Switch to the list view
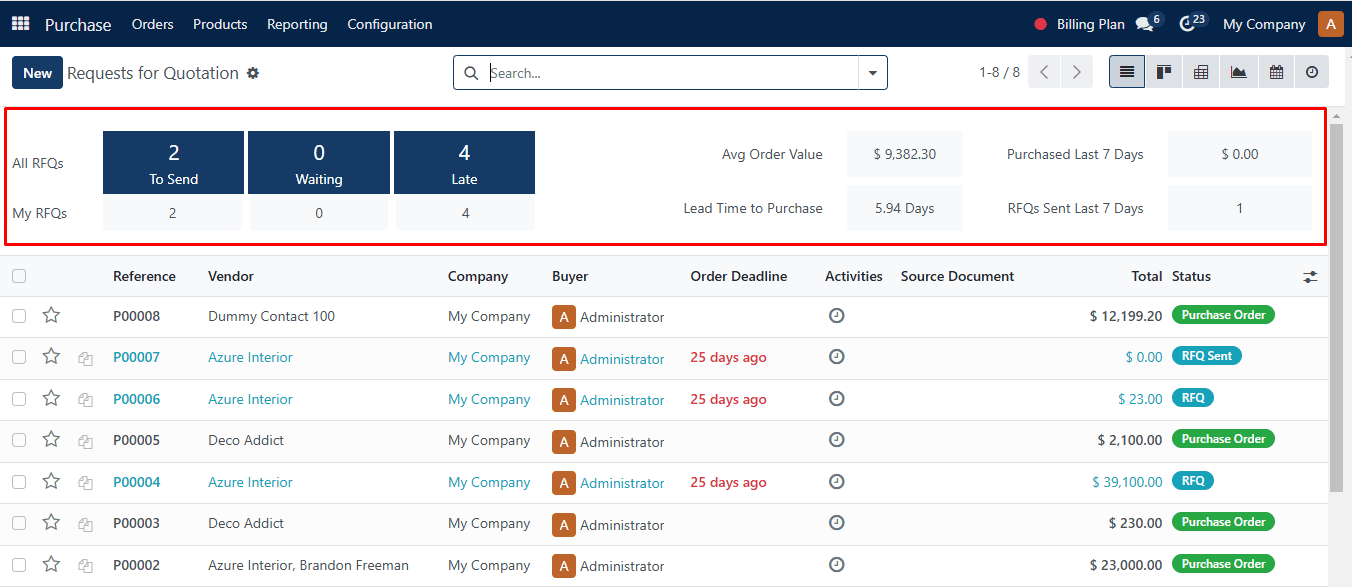Image resolution: width=1352 pixels, height=587 pixels. 1127,72
